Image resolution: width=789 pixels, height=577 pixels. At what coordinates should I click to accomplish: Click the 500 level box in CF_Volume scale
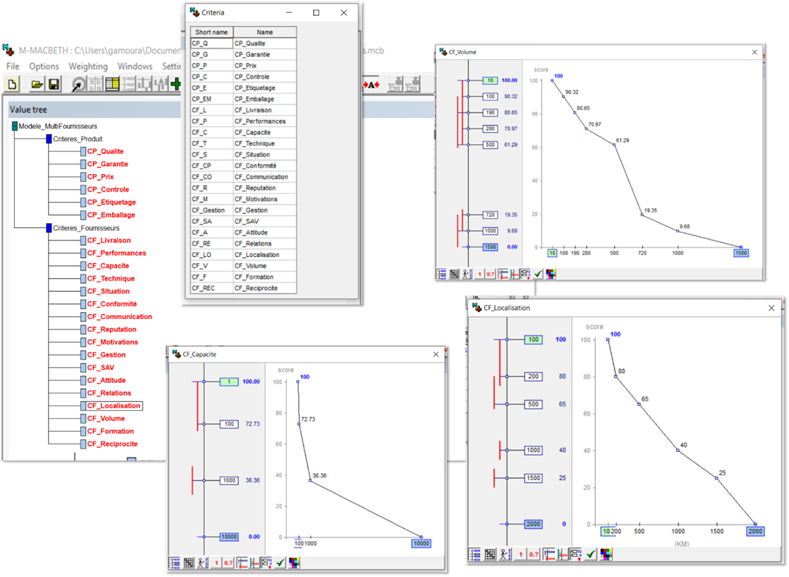click(x=490, y=145)
